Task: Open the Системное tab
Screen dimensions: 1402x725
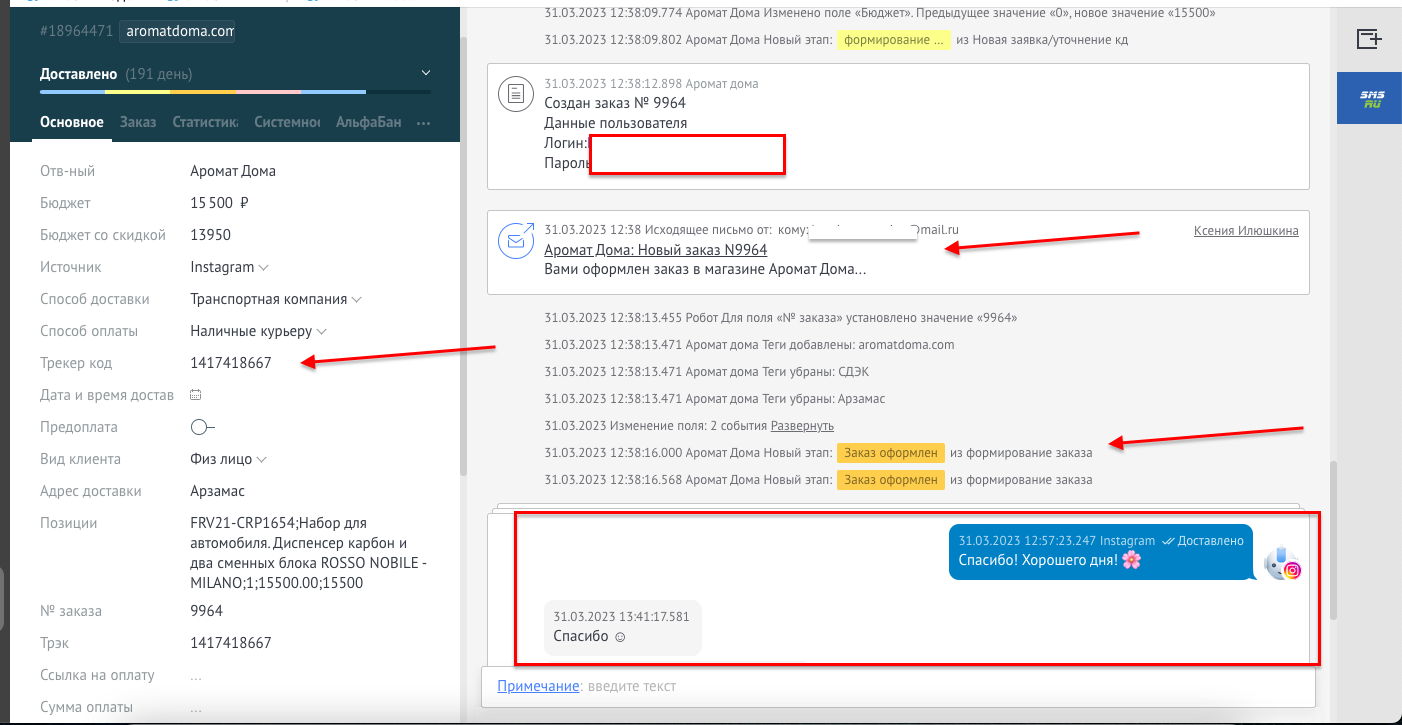Action: point(287,122)
